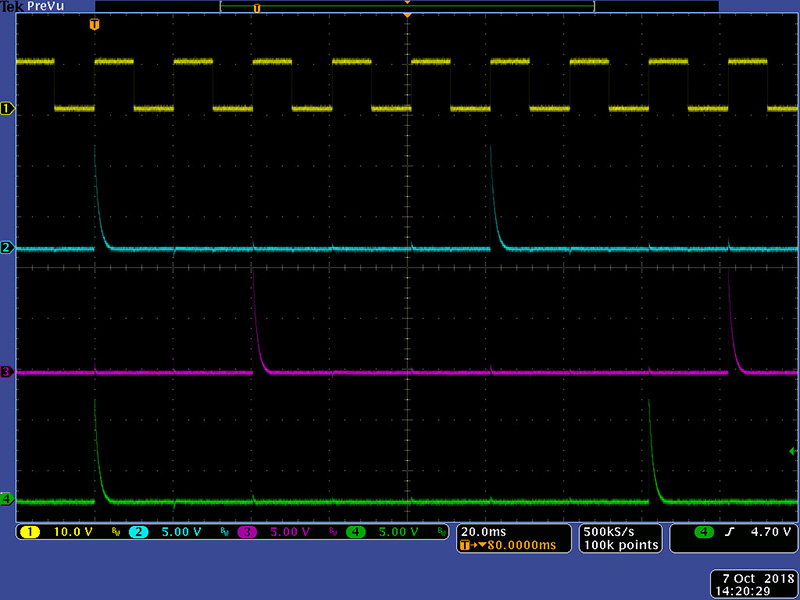Click the green record overview bar at top
The height and width of the screenshot is (600, 800).
[x=407, y=6]
